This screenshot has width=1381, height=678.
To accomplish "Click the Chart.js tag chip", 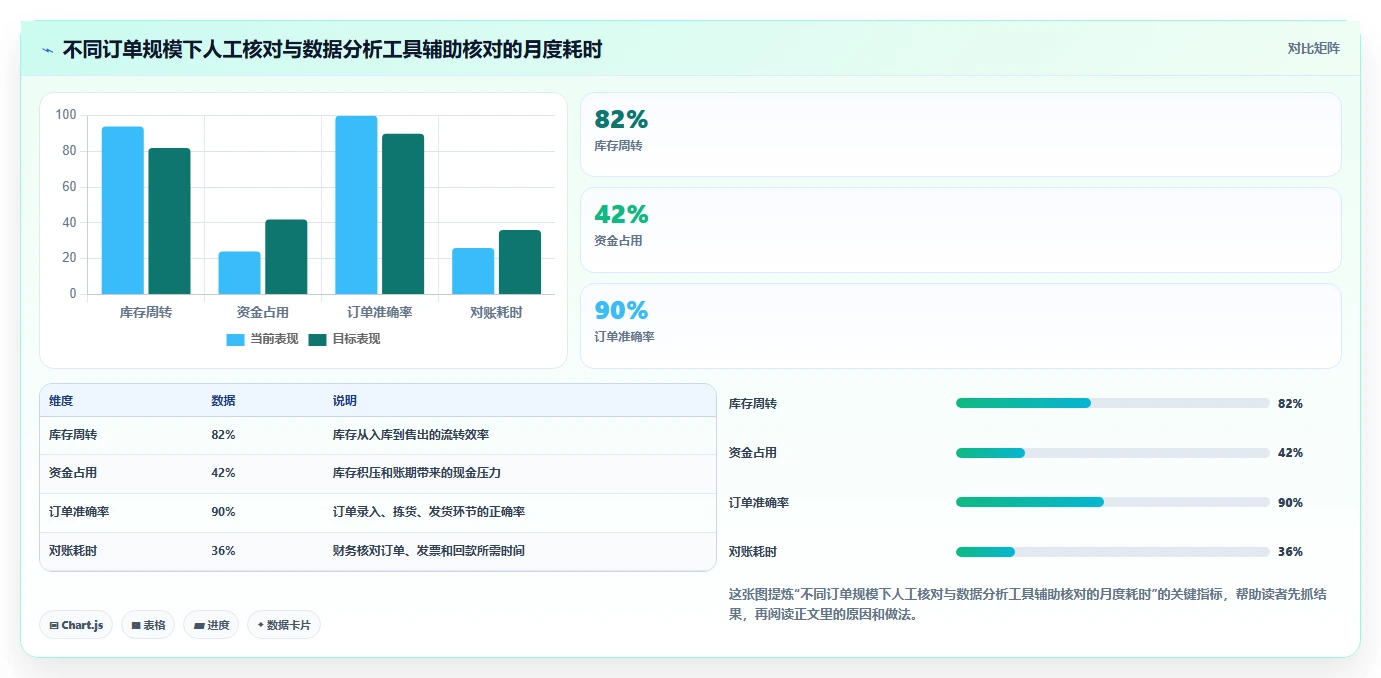I will [x=76, y=625].
